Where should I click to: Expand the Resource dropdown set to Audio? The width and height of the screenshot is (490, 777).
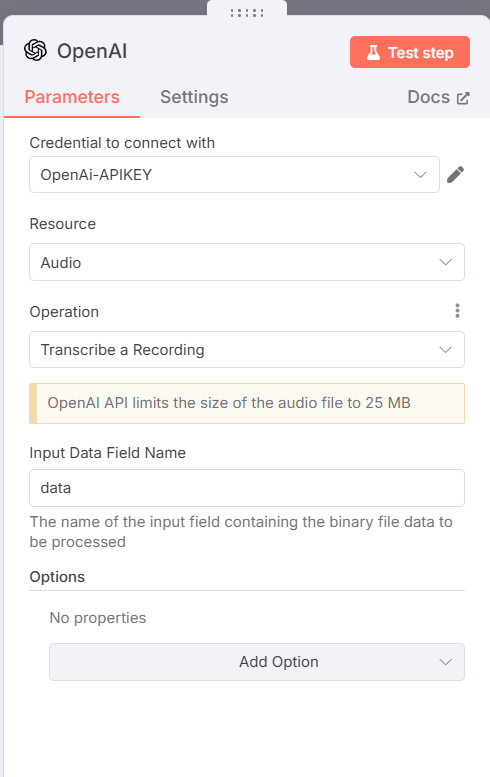point(247,262)
